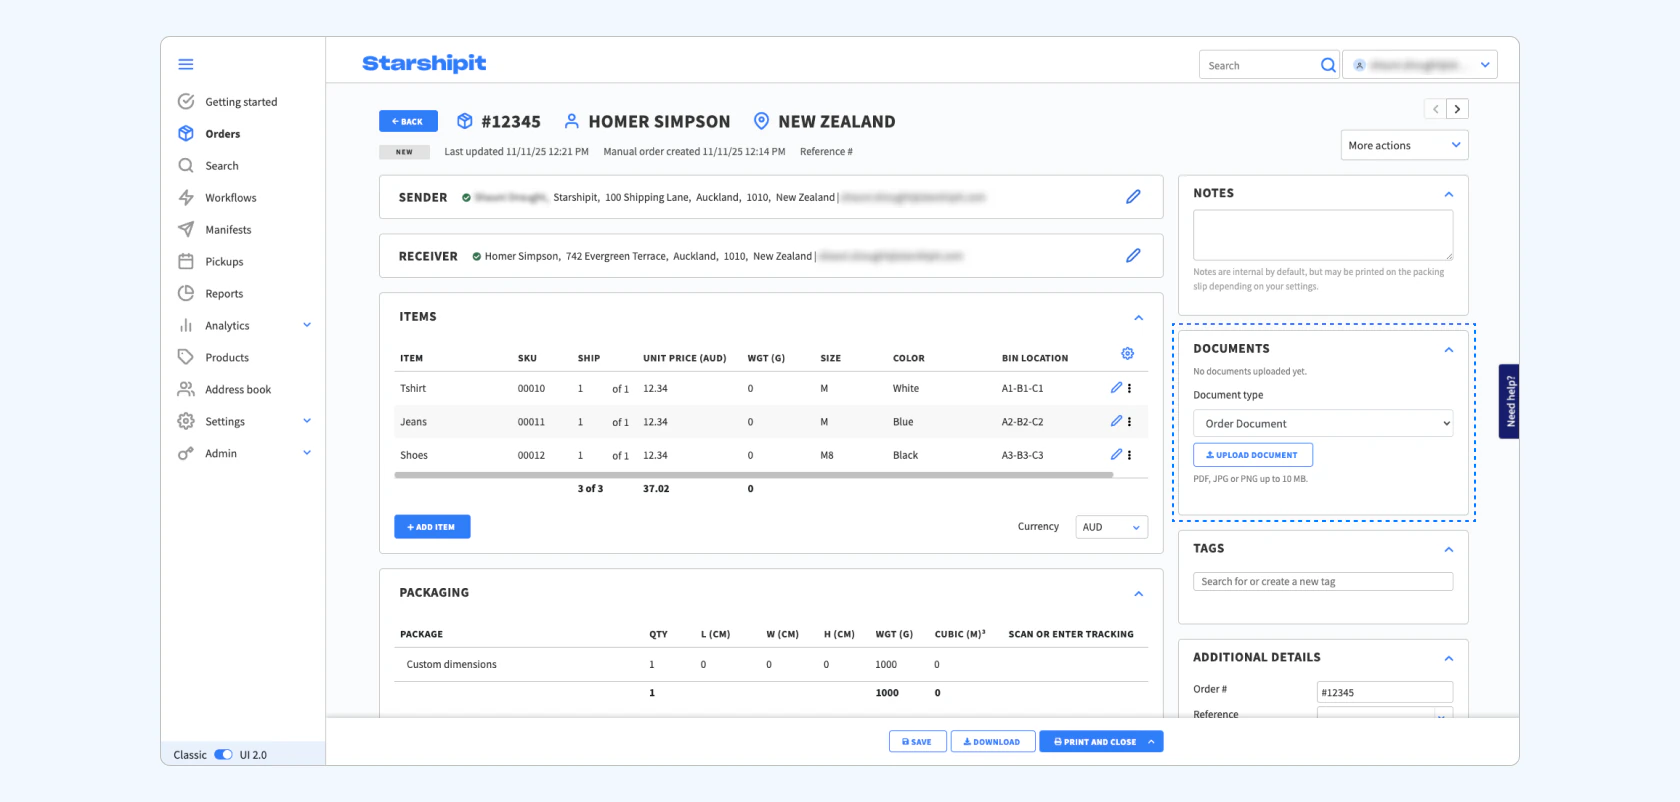Open Address book in the sidebar
This screenshot has width=1680, height=802.
coord(238,390)
